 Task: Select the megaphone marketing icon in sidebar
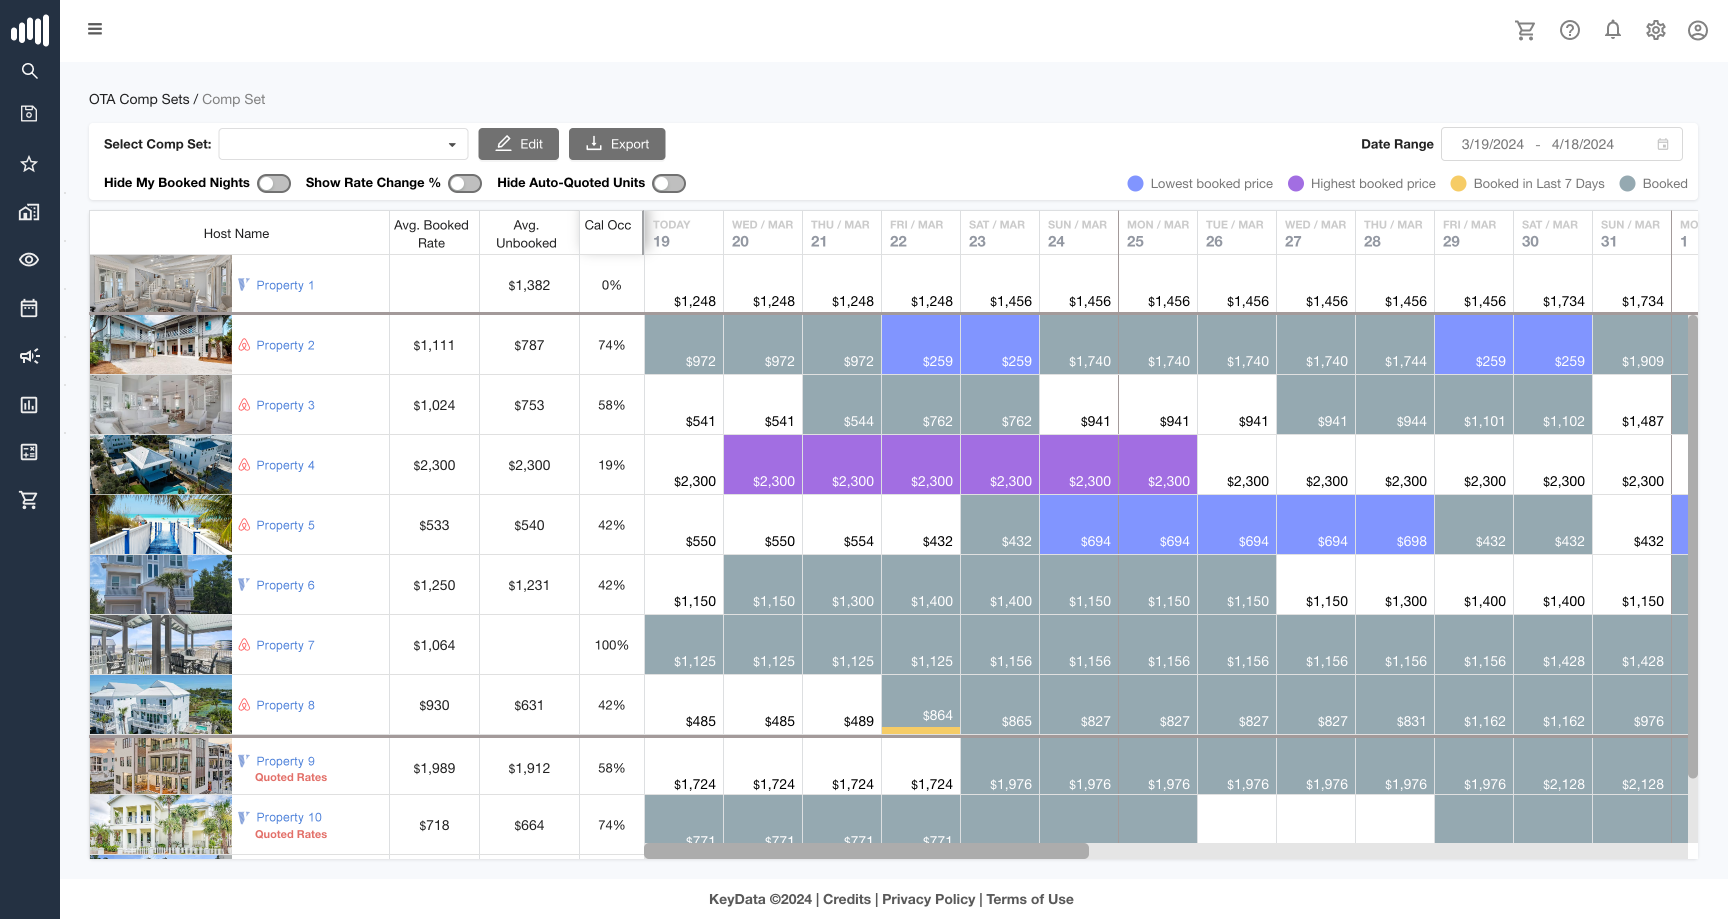pos(29,356)
